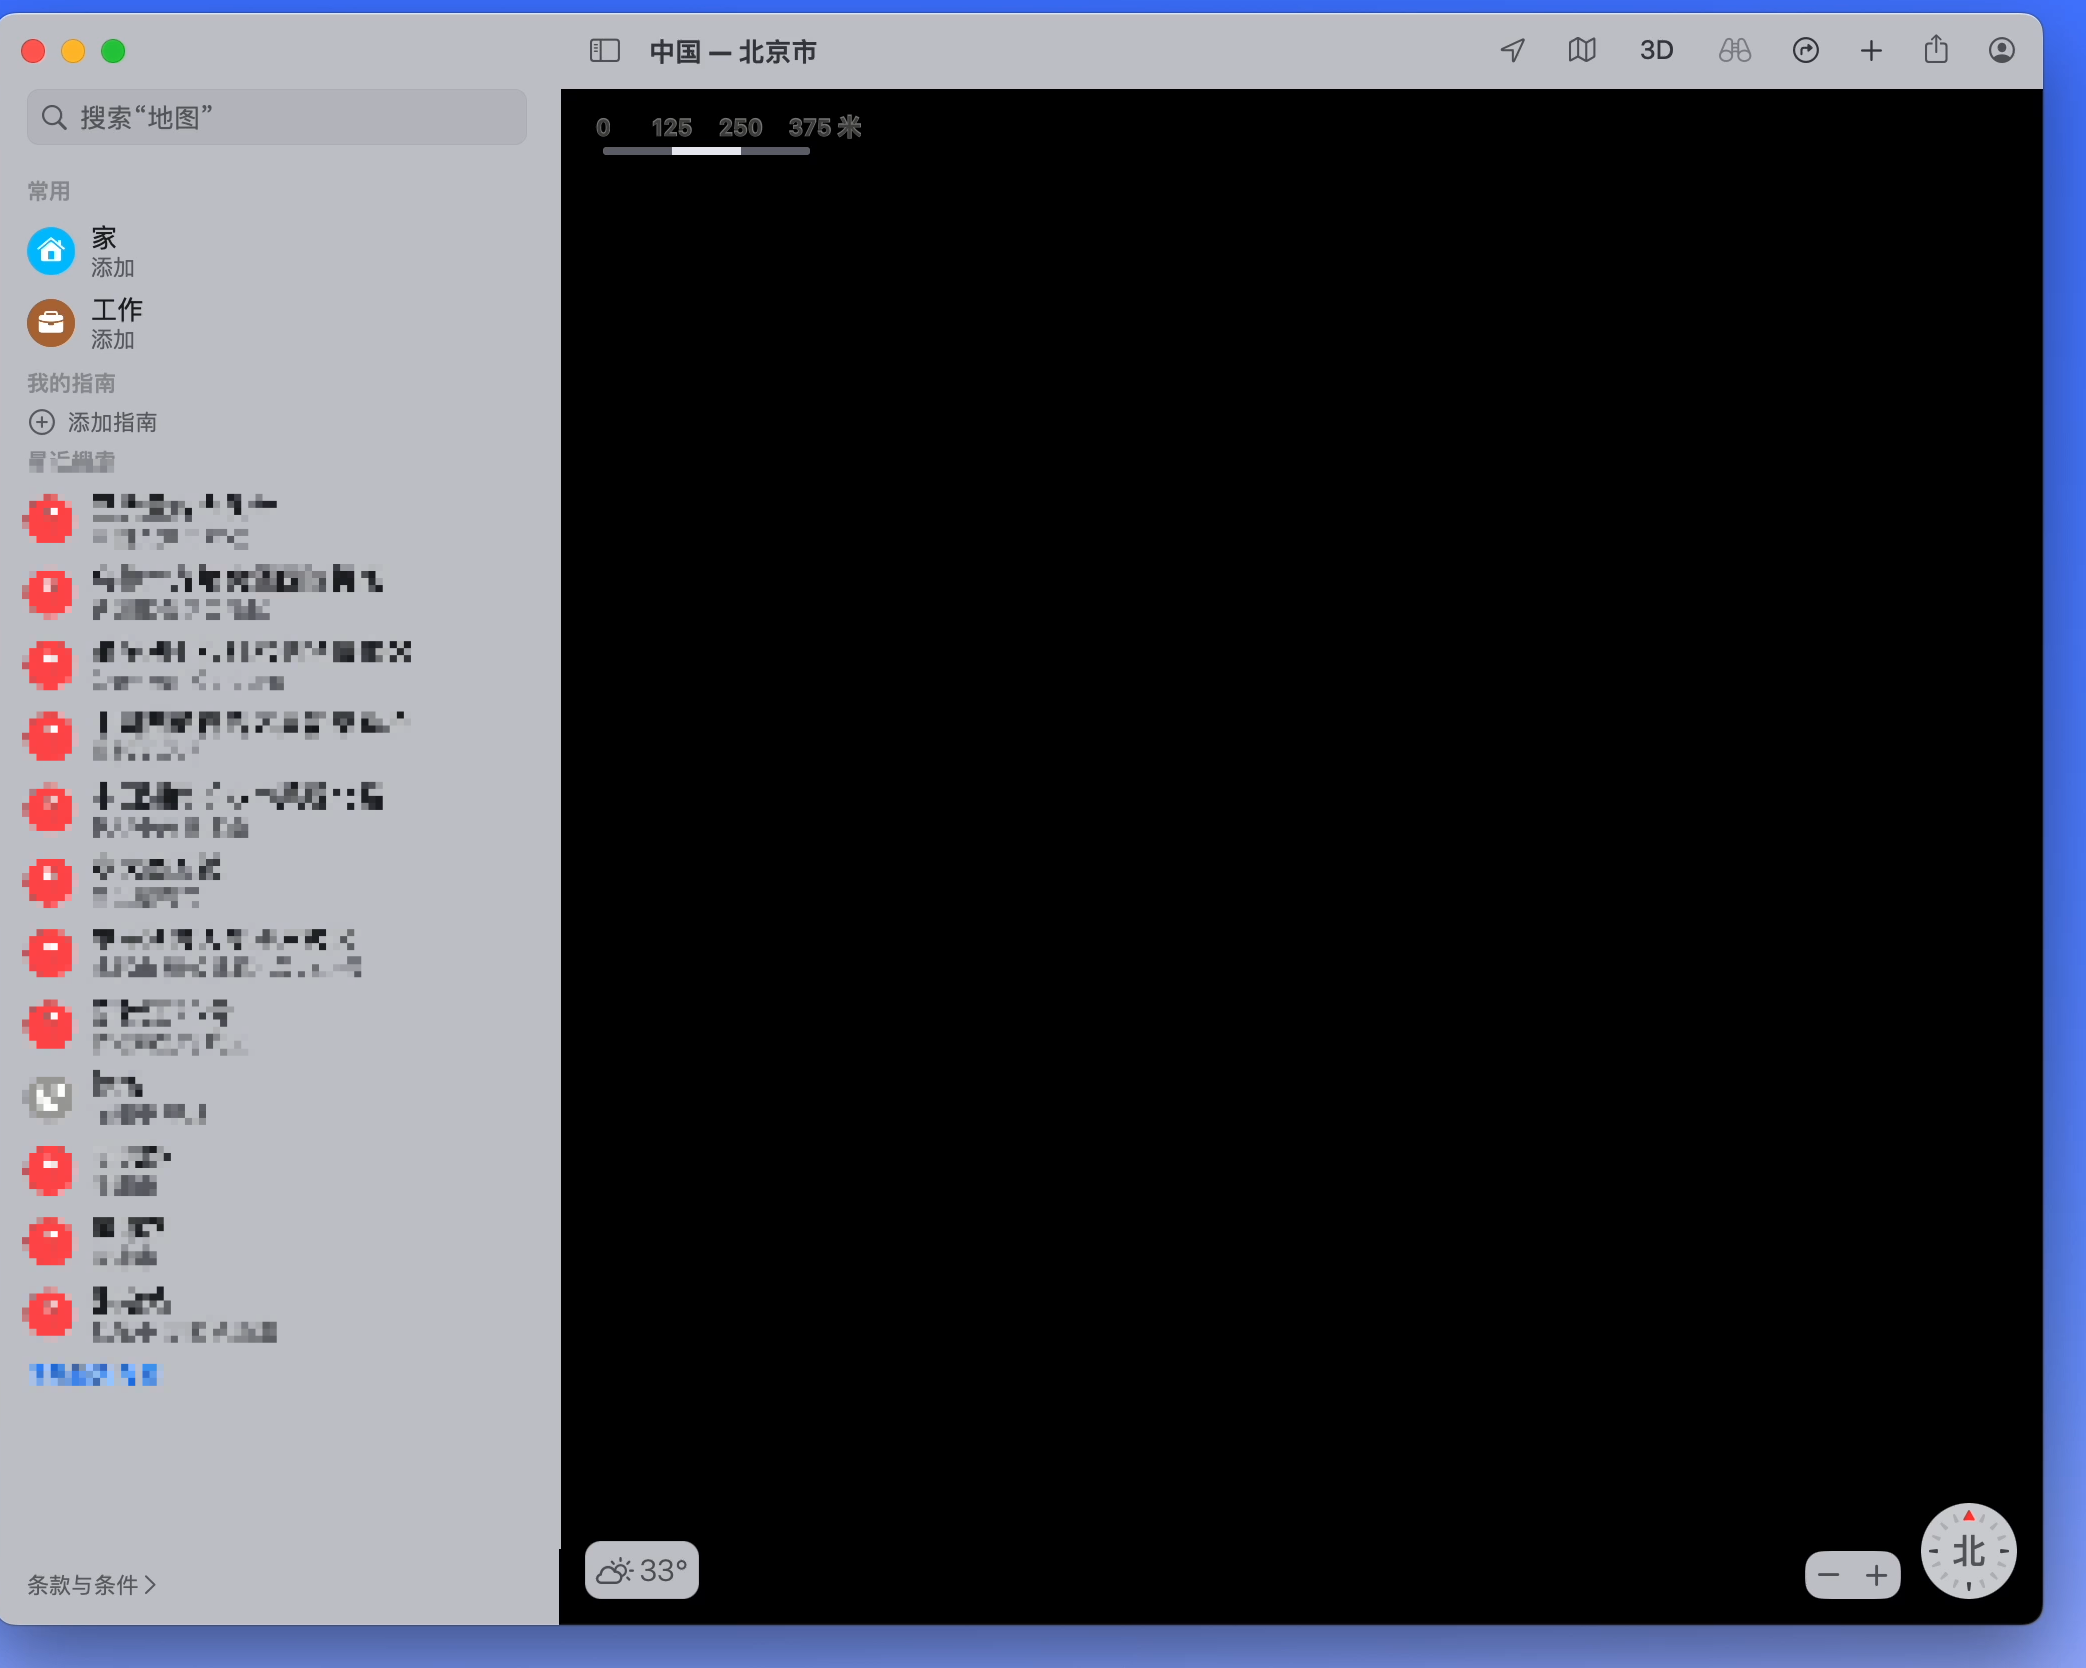Click the search Maps input field

277,117
